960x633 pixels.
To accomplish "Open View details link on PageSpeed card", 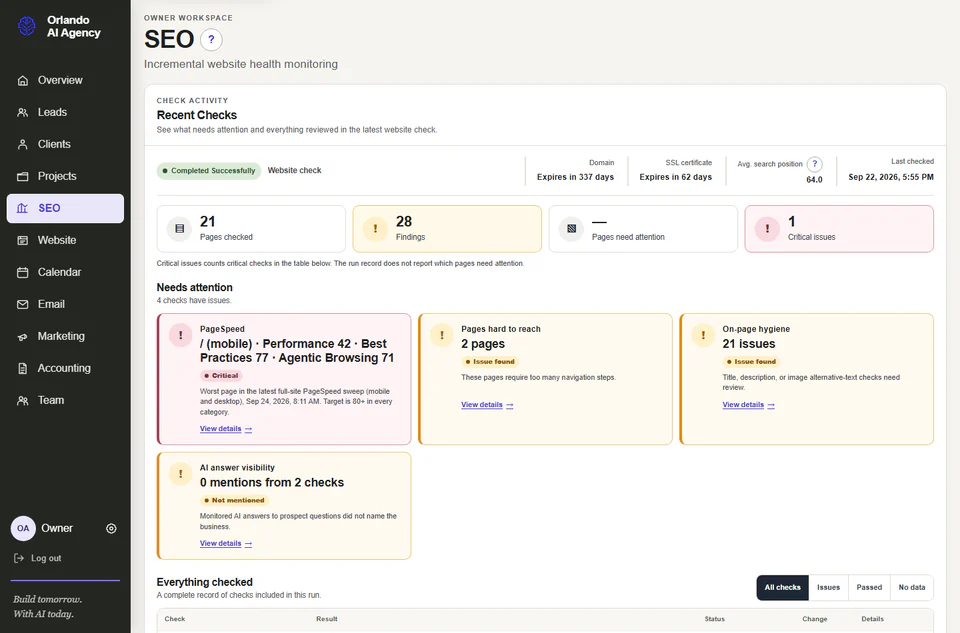I will (226, 429).
